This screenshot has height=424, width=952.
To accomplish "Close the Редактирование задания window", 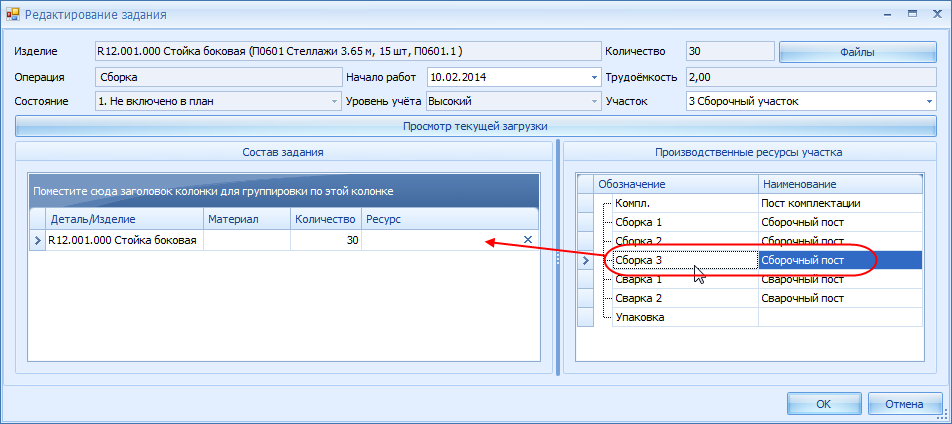I will (935, 13).
